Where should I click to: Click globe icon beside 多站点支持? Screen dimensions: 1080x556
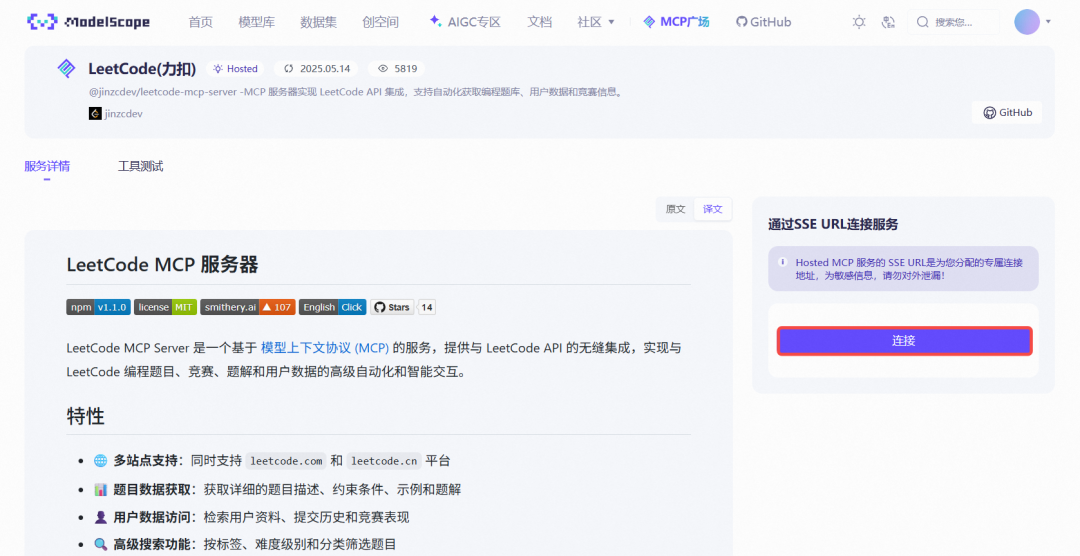pos(101,461)
